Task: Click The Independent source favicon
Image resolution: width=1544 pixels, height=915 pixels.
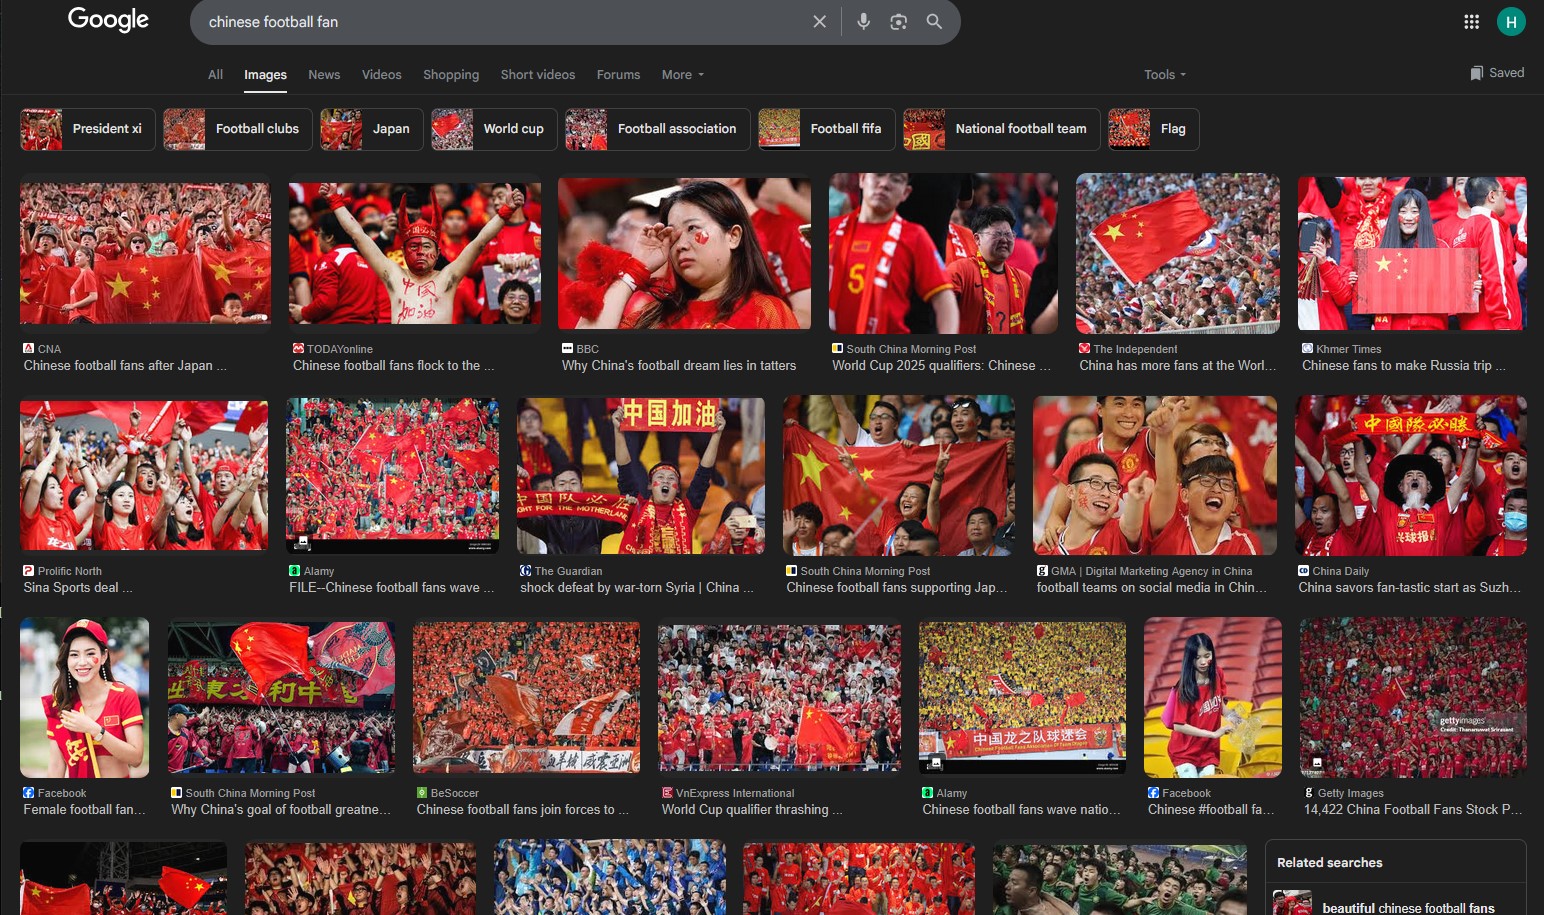Action: [1084, 349]
